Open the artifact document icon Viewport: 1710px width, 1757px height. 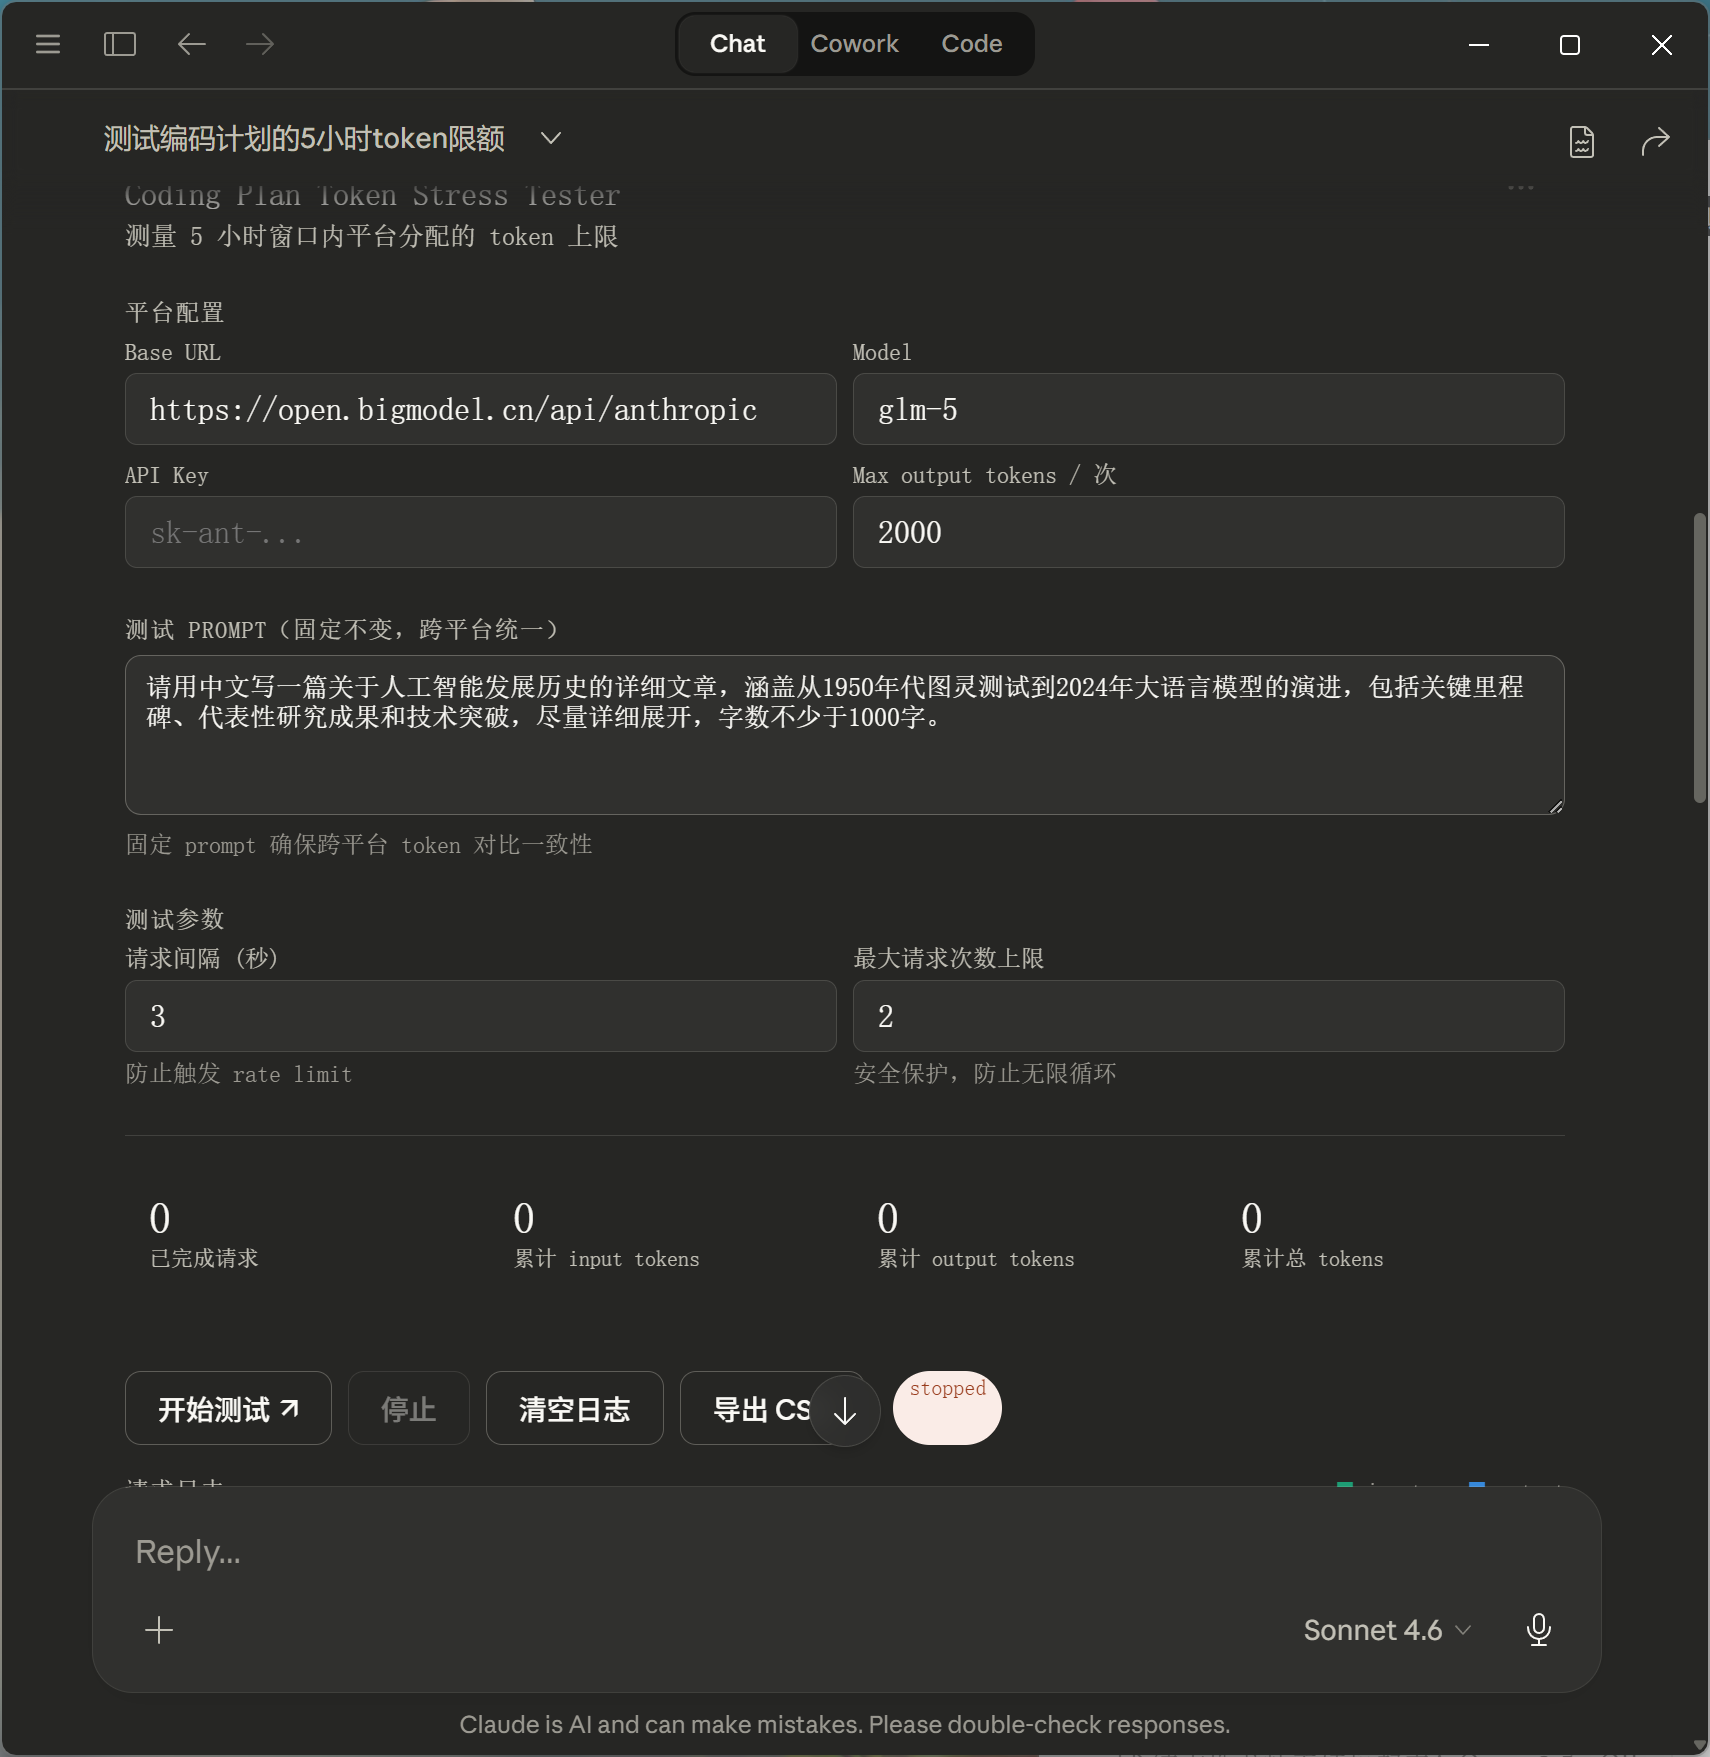click(1581, 142)
